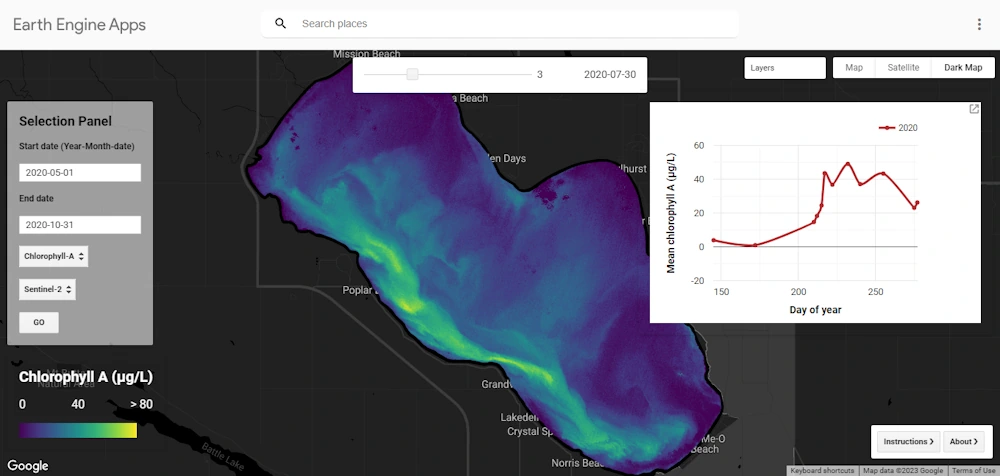
Task: Open the Sentinel-2 sensor dropdown
Action: [47, 289]
